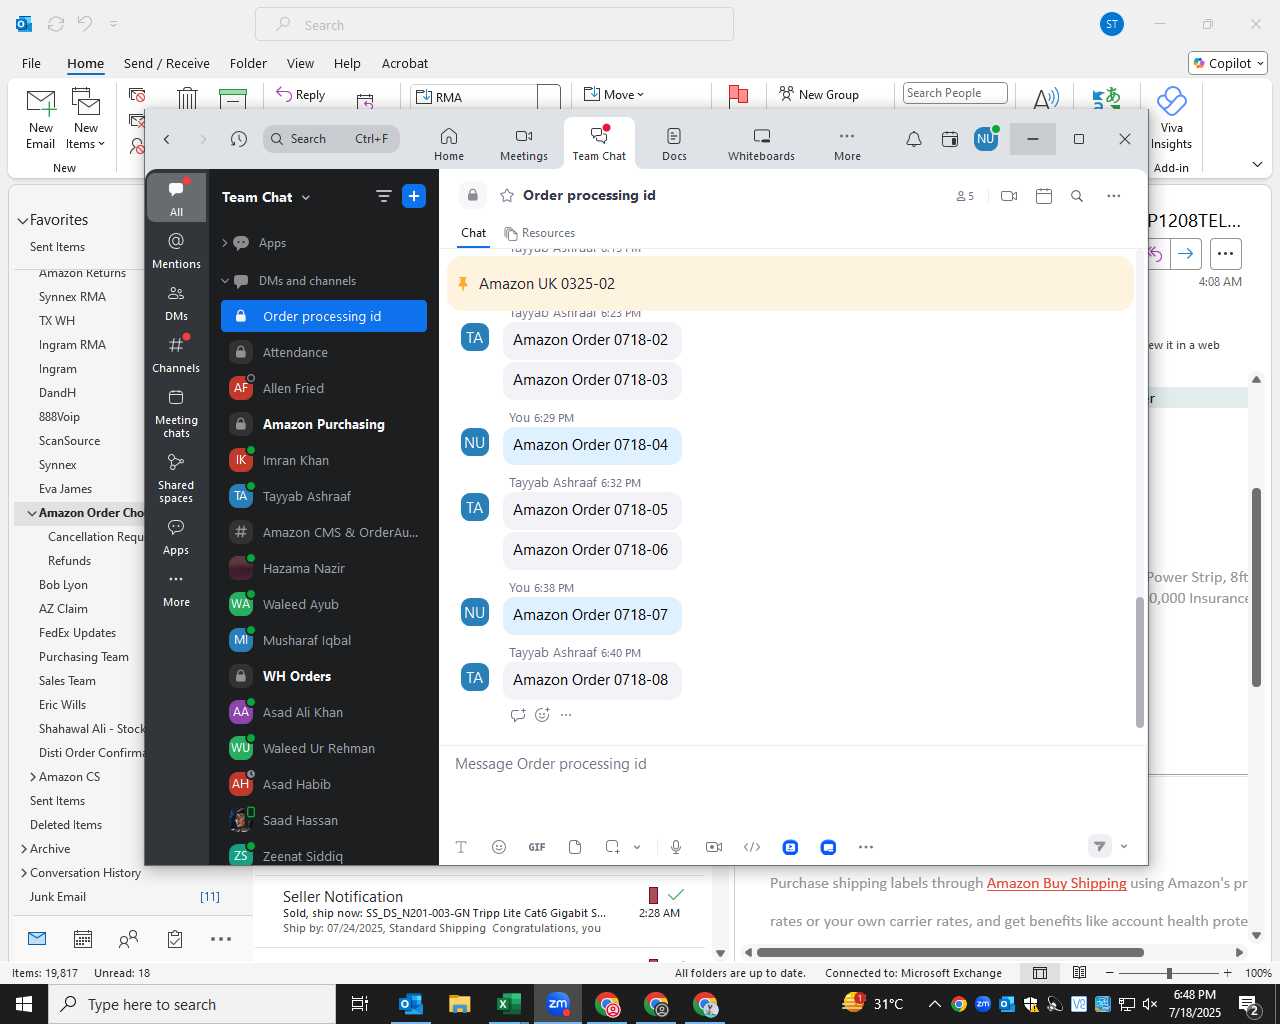Attach a file to the message
This screenshot has height=1024, width=1280.
(575, 847)
